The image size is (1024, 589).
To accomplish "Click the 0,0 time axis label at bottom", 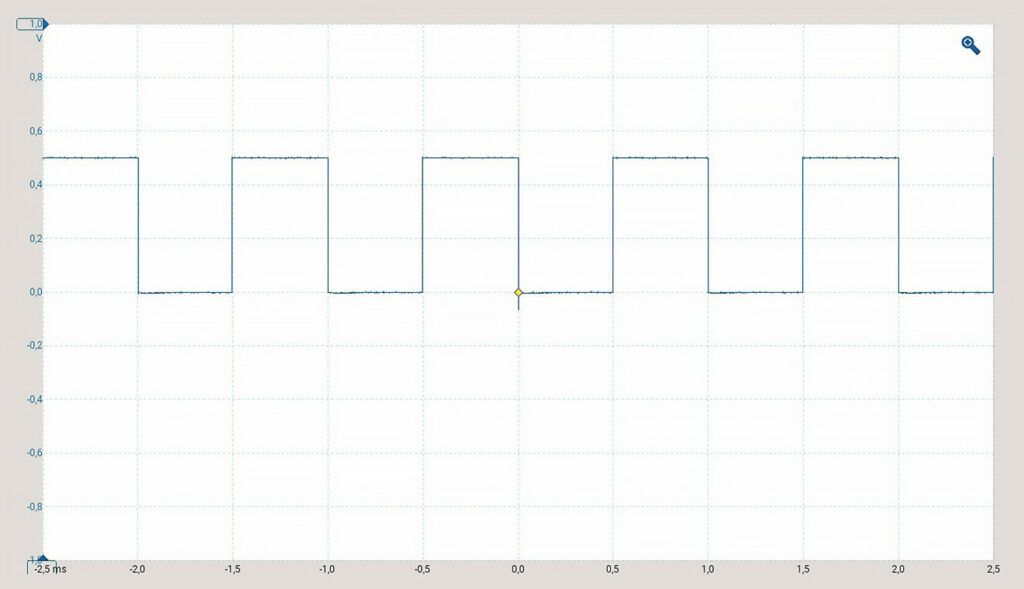I will click(x=518, y=569).
